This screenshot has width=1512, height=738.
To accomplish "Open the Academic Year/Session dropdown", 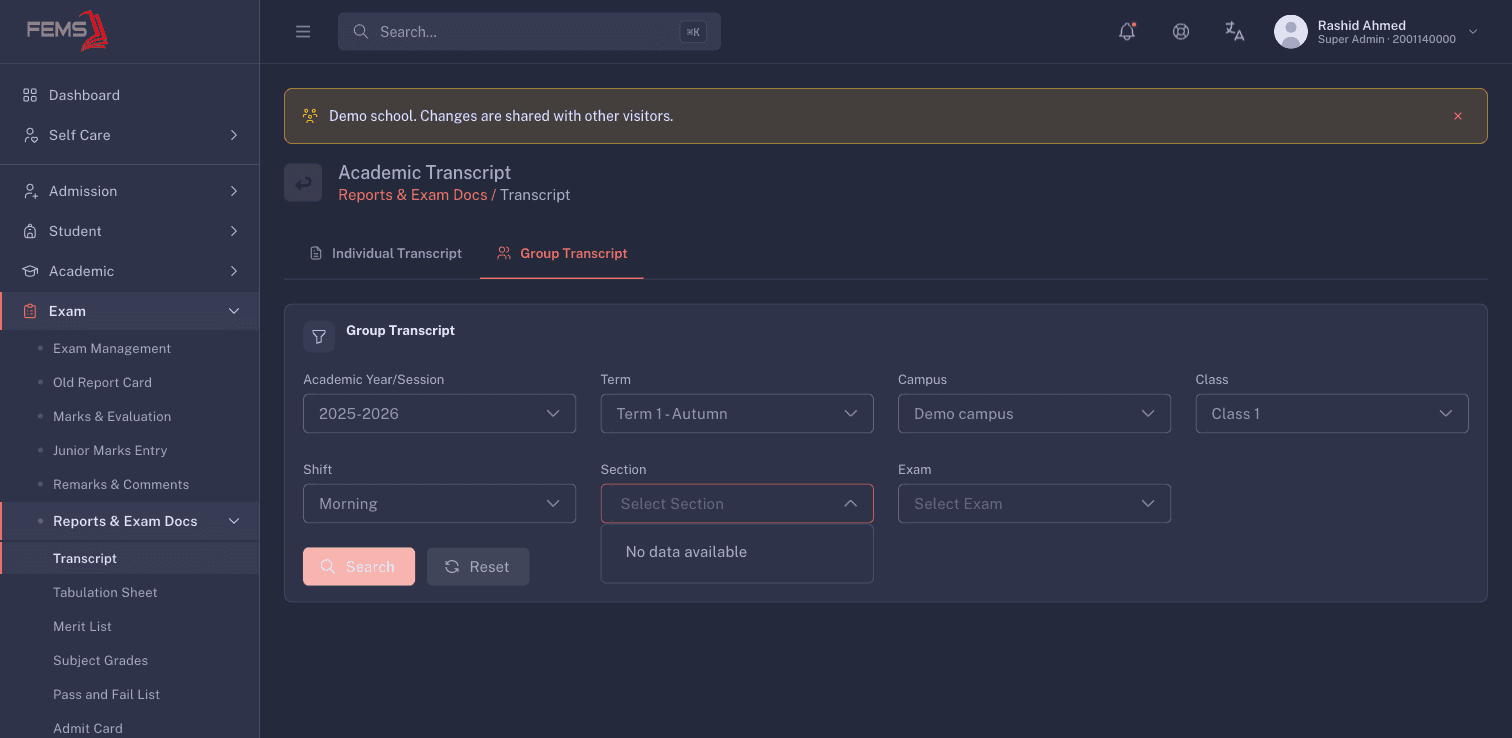I will [439, 414].
